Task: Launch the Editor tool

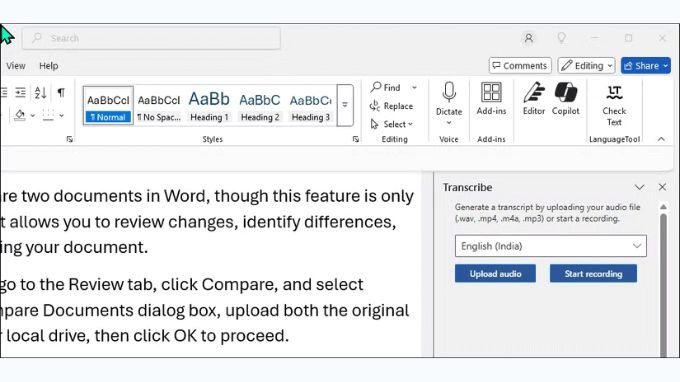Action: pyautogui.click(x=533, y=99)
